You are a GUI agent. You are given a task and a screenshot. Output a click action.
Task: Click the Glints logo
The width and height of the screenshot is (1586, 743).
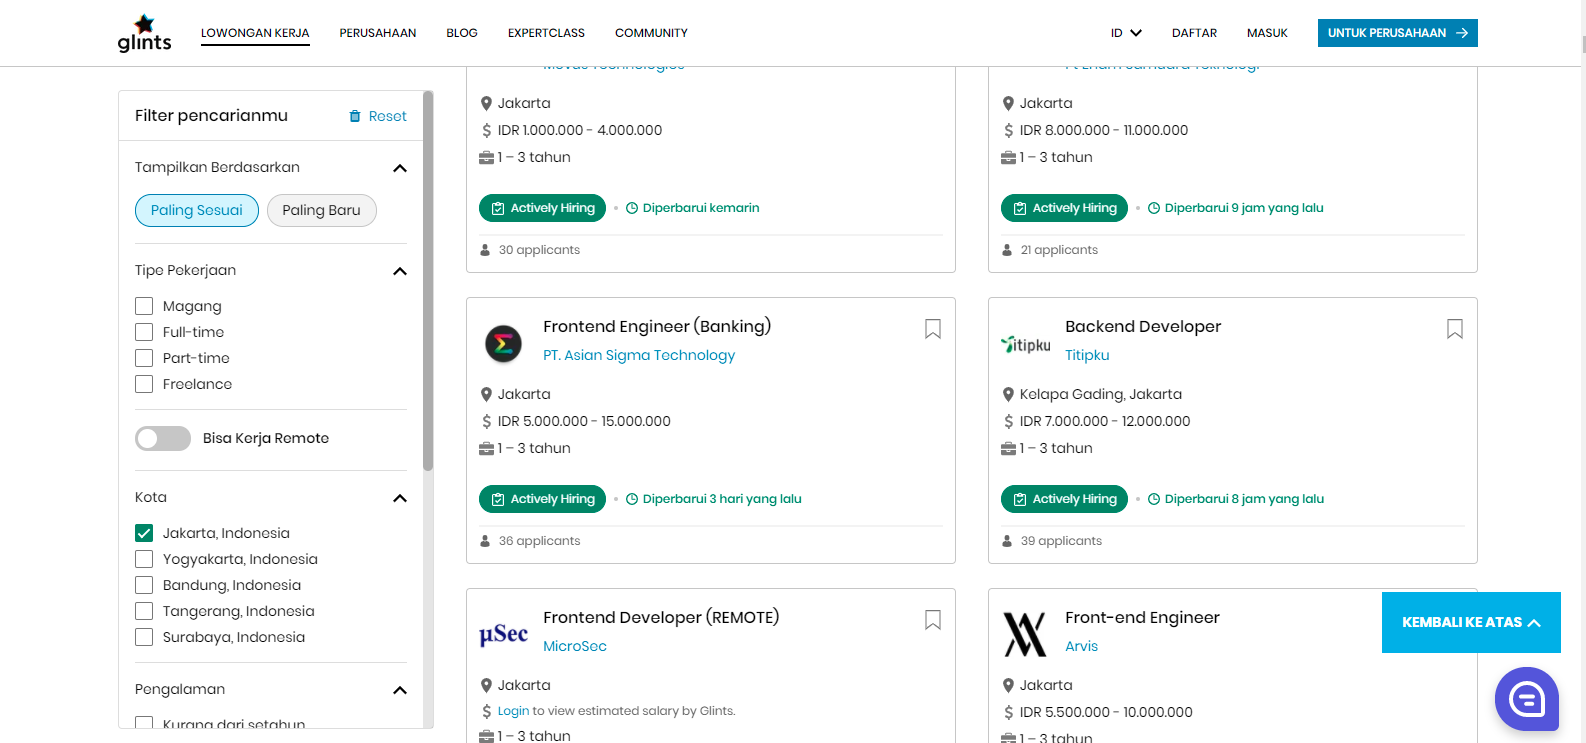[x=145, y=33]
